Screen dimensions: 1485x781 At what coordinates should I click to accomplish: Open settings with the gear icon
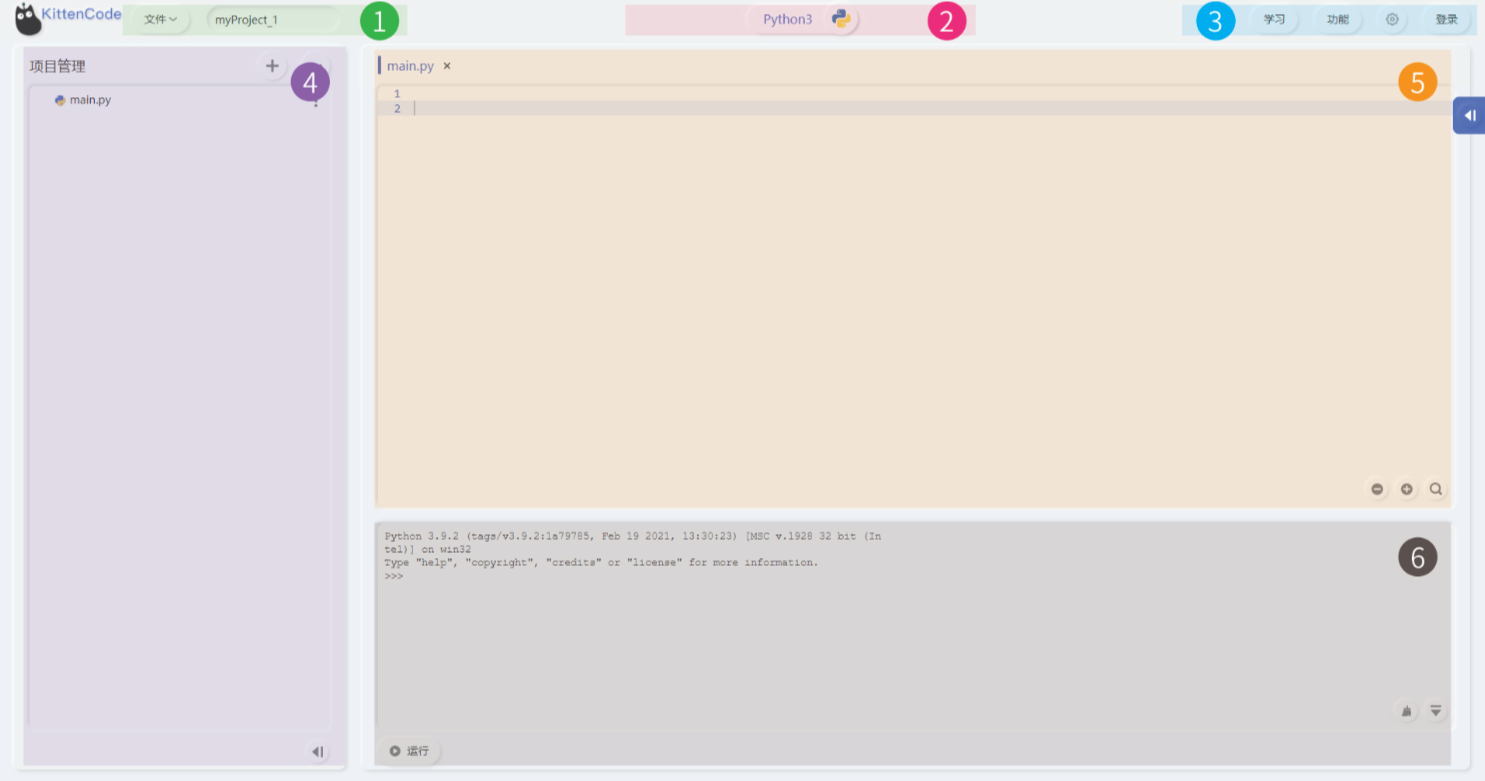pos(1392,19)
